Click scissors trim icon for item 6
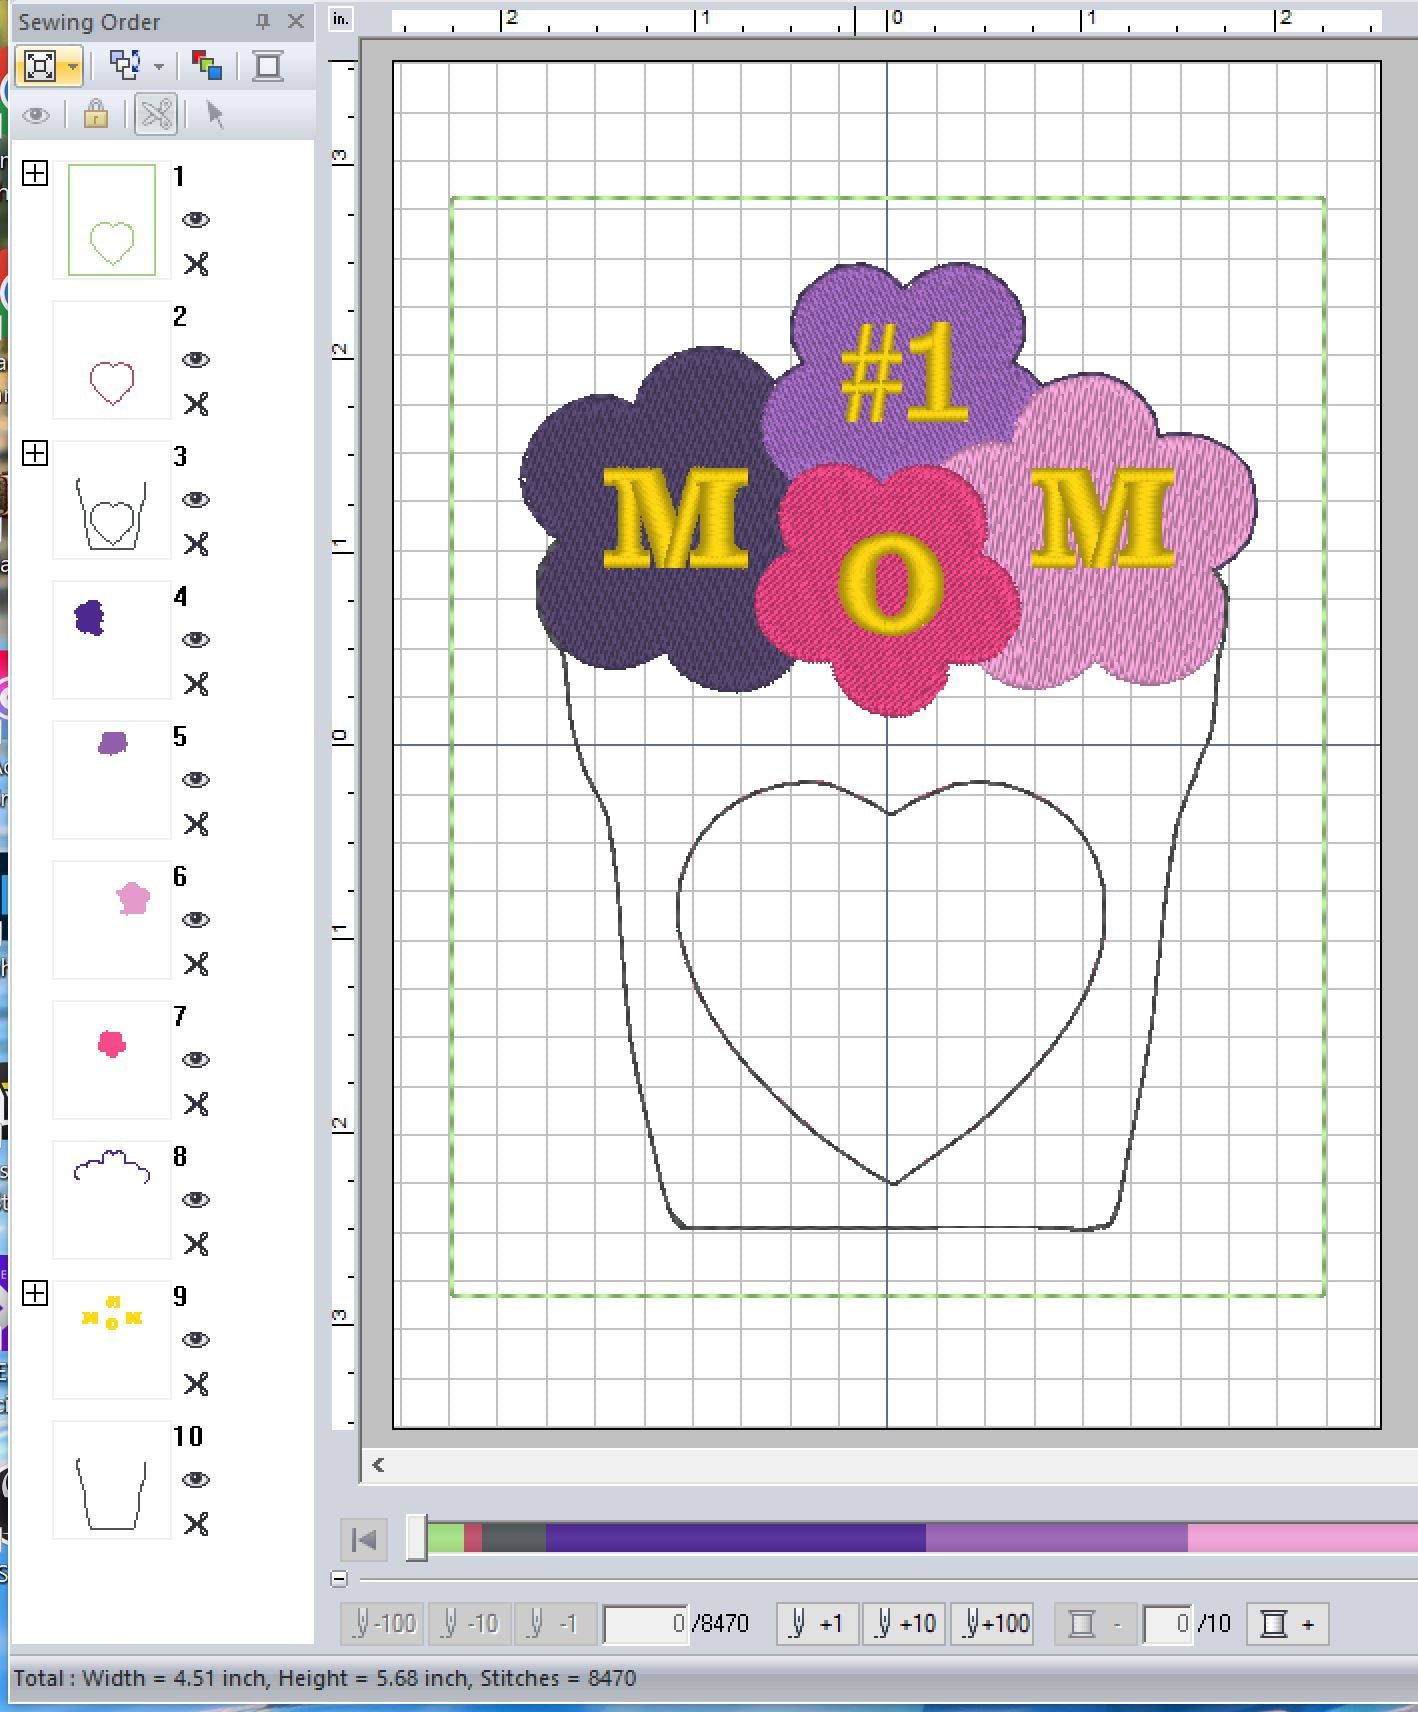Image resolution: width=1418 pixels, height=1712 pixels. coord(196,964)
